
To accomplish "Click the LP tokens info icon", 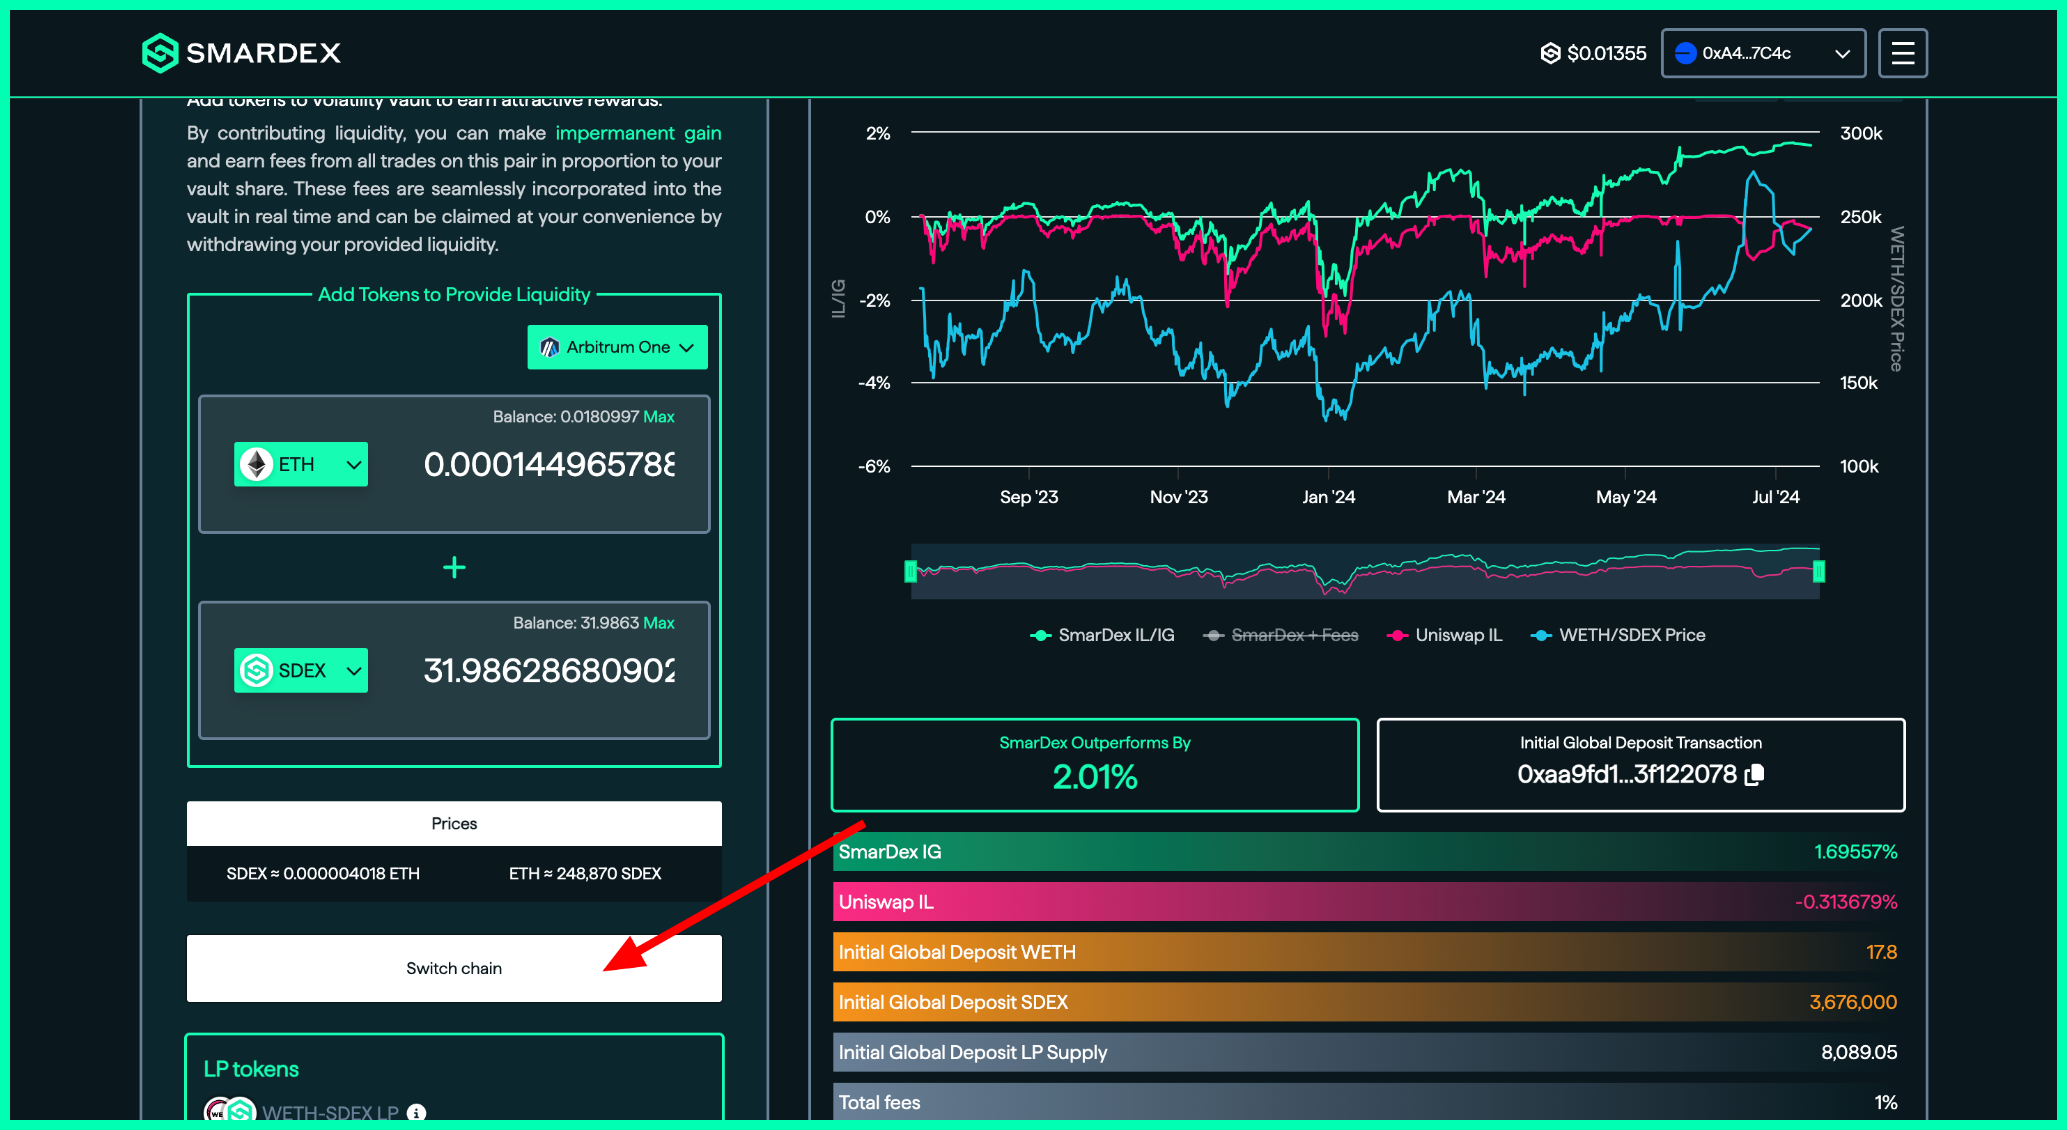I will click(x=417, y=1112).
